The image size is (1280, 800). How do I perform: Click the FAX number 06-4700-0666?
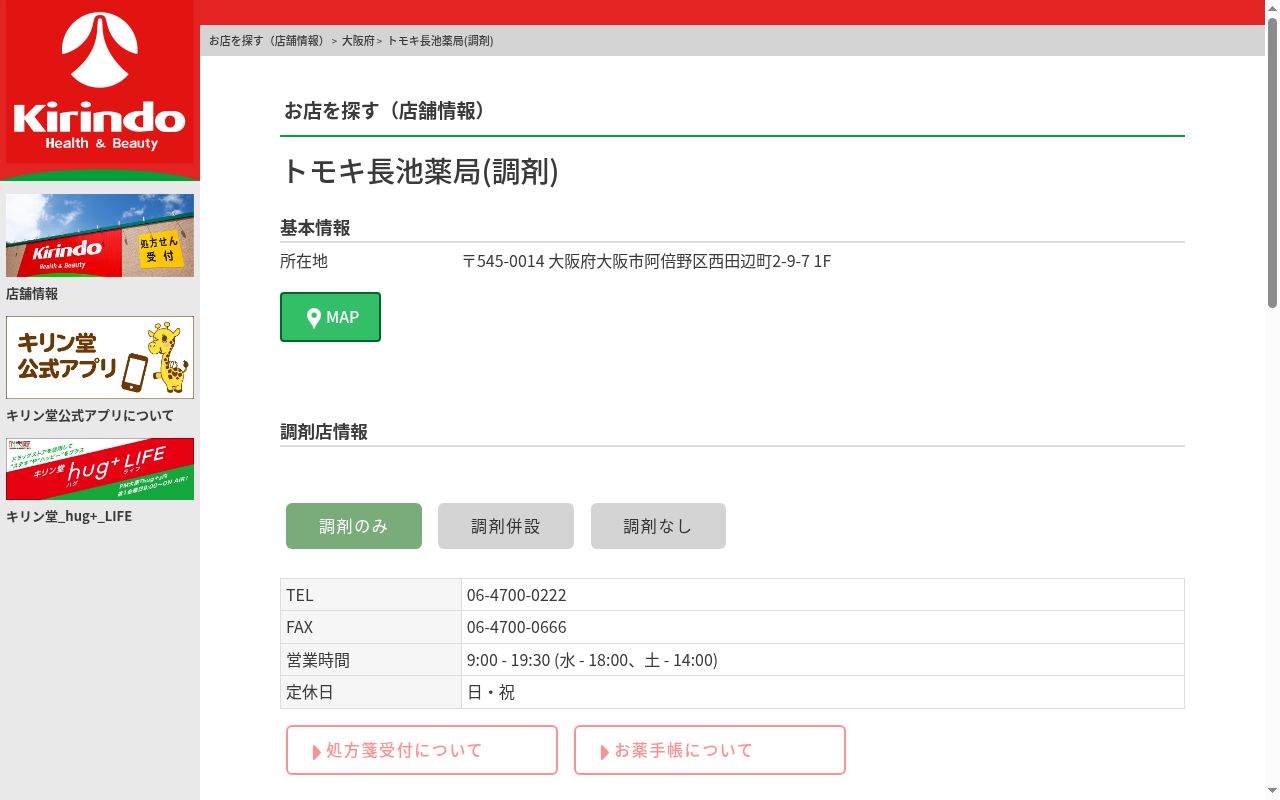point(517,628)
